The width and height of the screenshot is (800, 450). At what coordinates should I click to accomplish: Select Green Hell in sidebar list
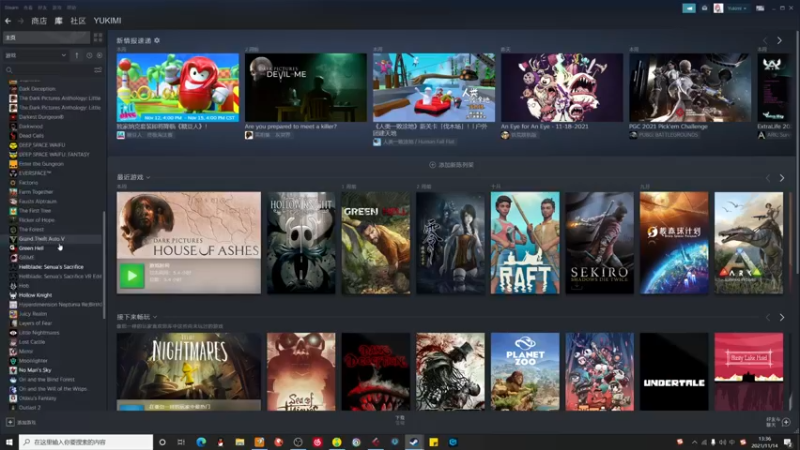click(x=31, y=248)
